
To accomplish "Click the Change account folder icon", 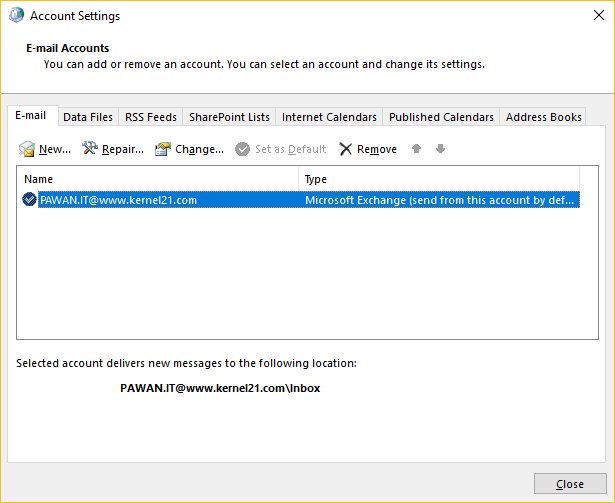I will coord(163,149).
